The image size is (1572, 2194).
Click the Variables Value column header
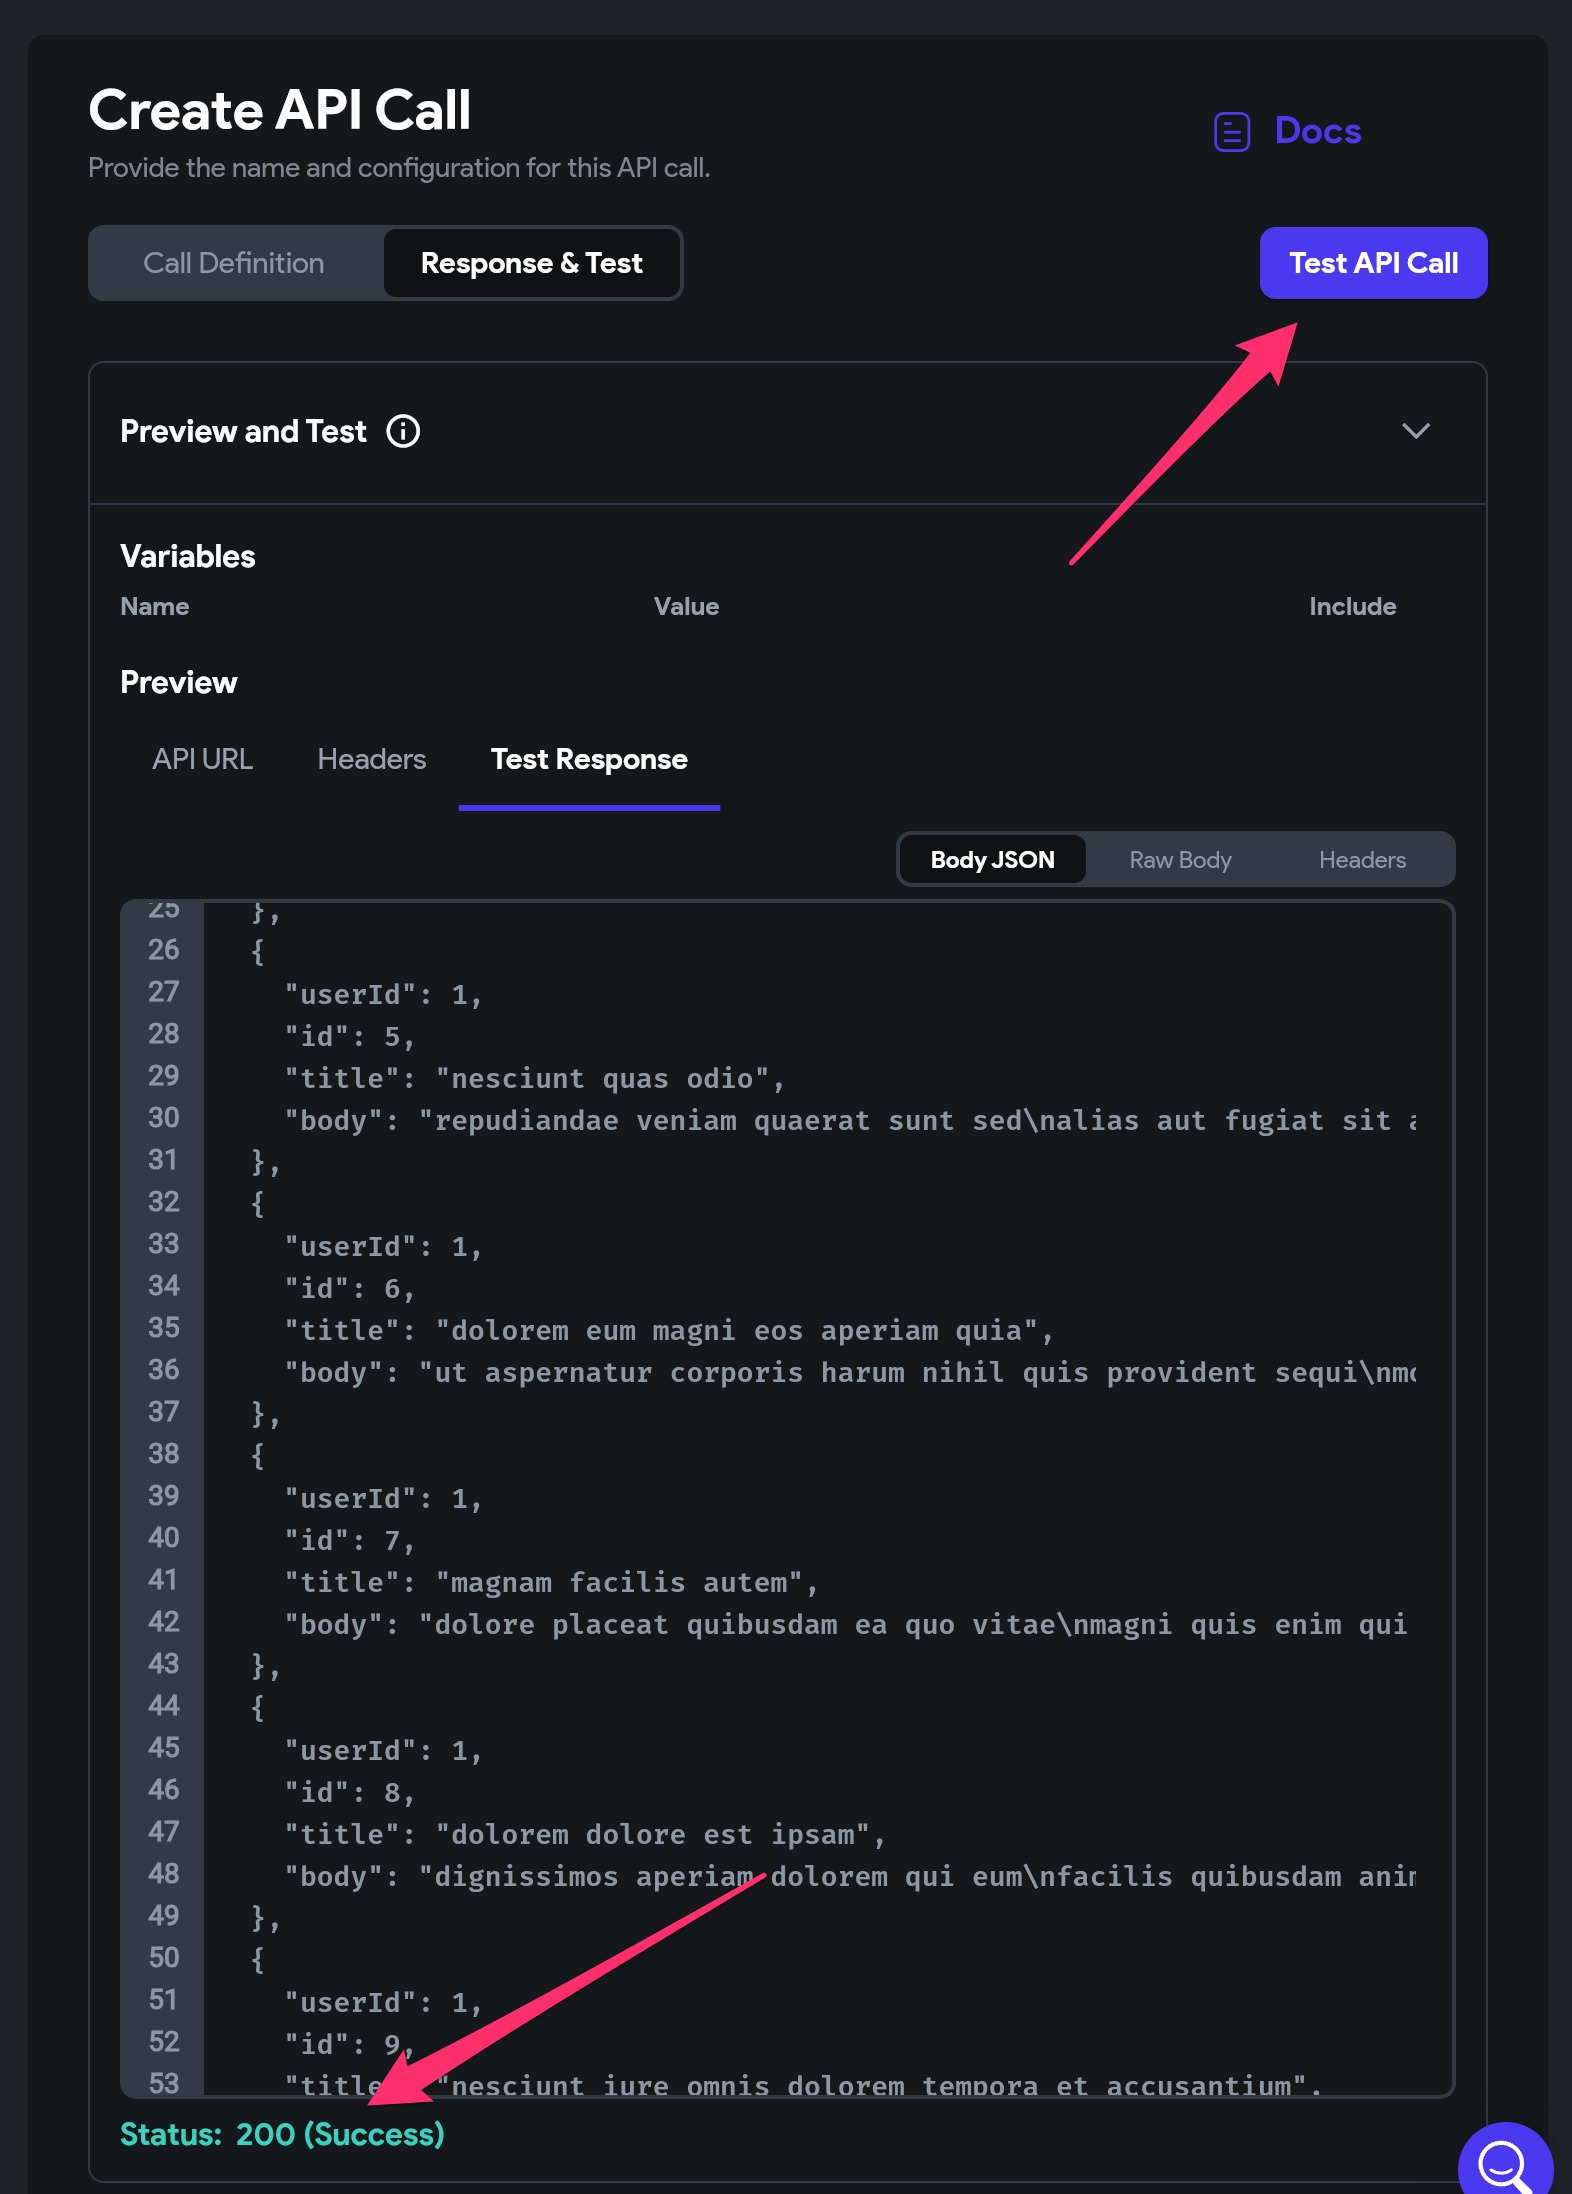[x=686, y=606]
